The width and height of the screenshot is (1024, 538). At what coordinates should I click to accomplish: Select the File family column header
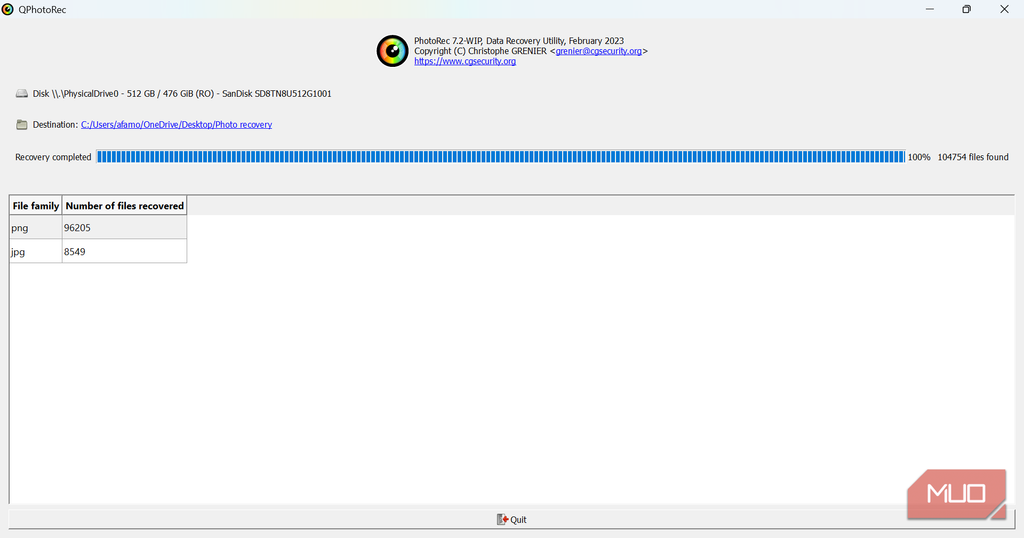[36, 206]
